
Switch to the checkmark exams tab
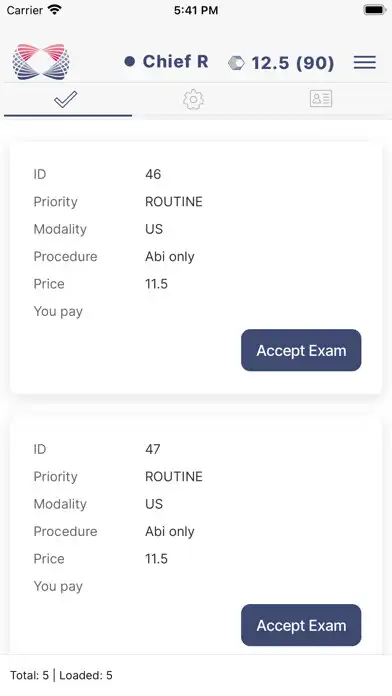[66, 99]
